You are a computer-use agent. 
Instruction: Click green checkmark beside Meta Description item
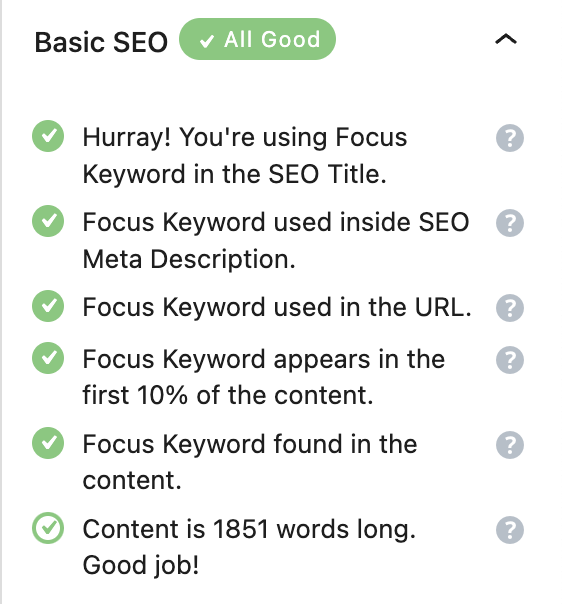coord(48,221)
